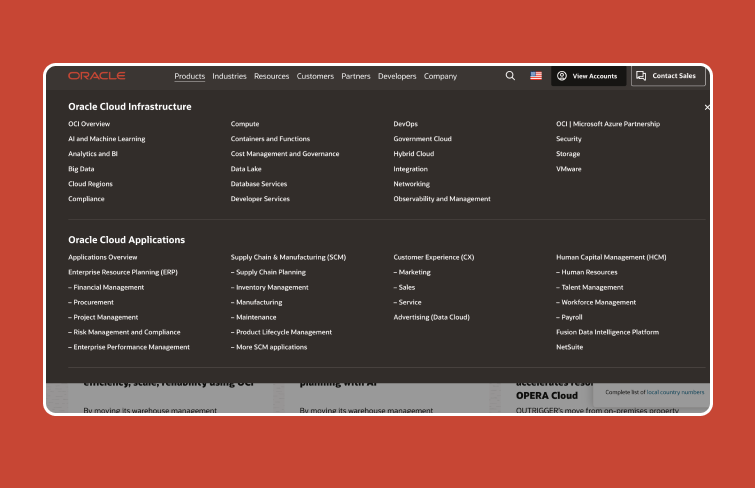Open the Resources menu
Viewport: 755px width, 488px height.
click(x=272, y=76)
